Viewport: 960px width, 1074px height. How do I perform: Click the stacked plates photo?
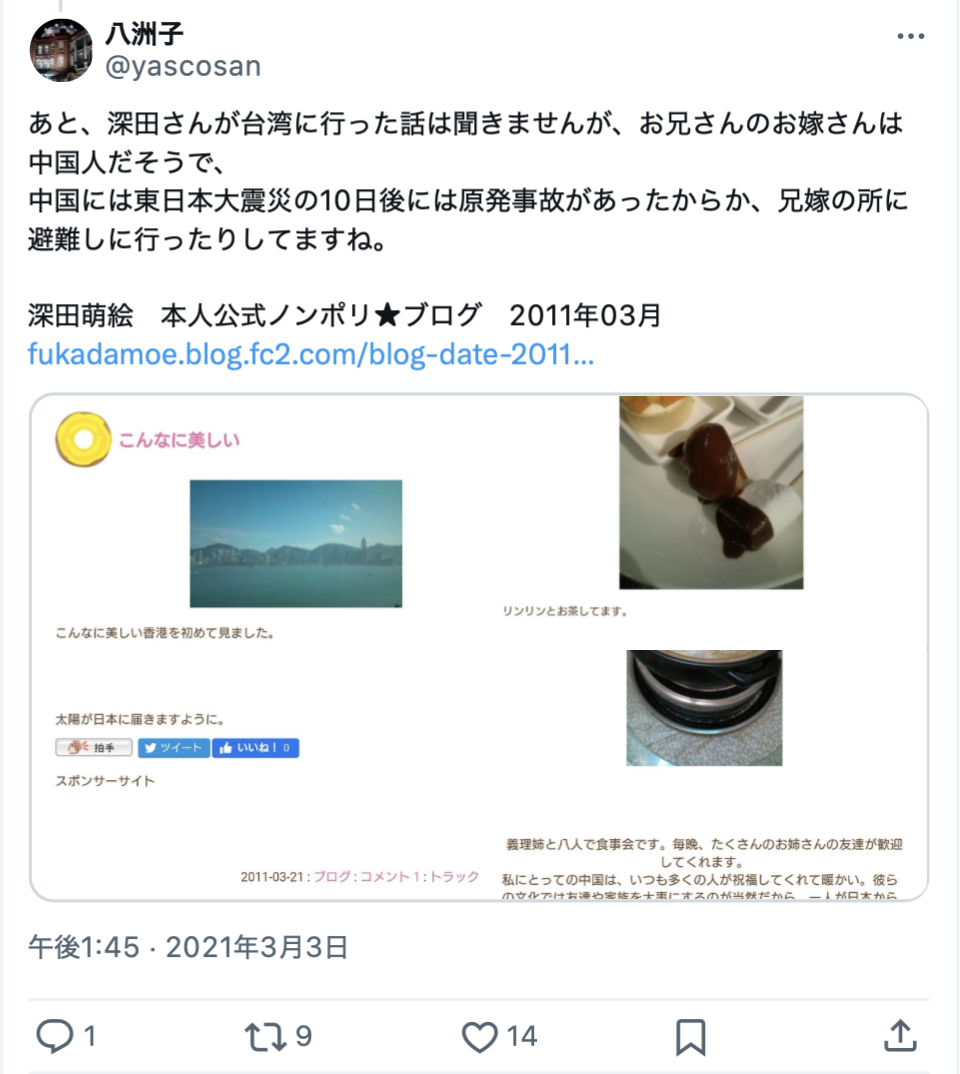[704, 708]
